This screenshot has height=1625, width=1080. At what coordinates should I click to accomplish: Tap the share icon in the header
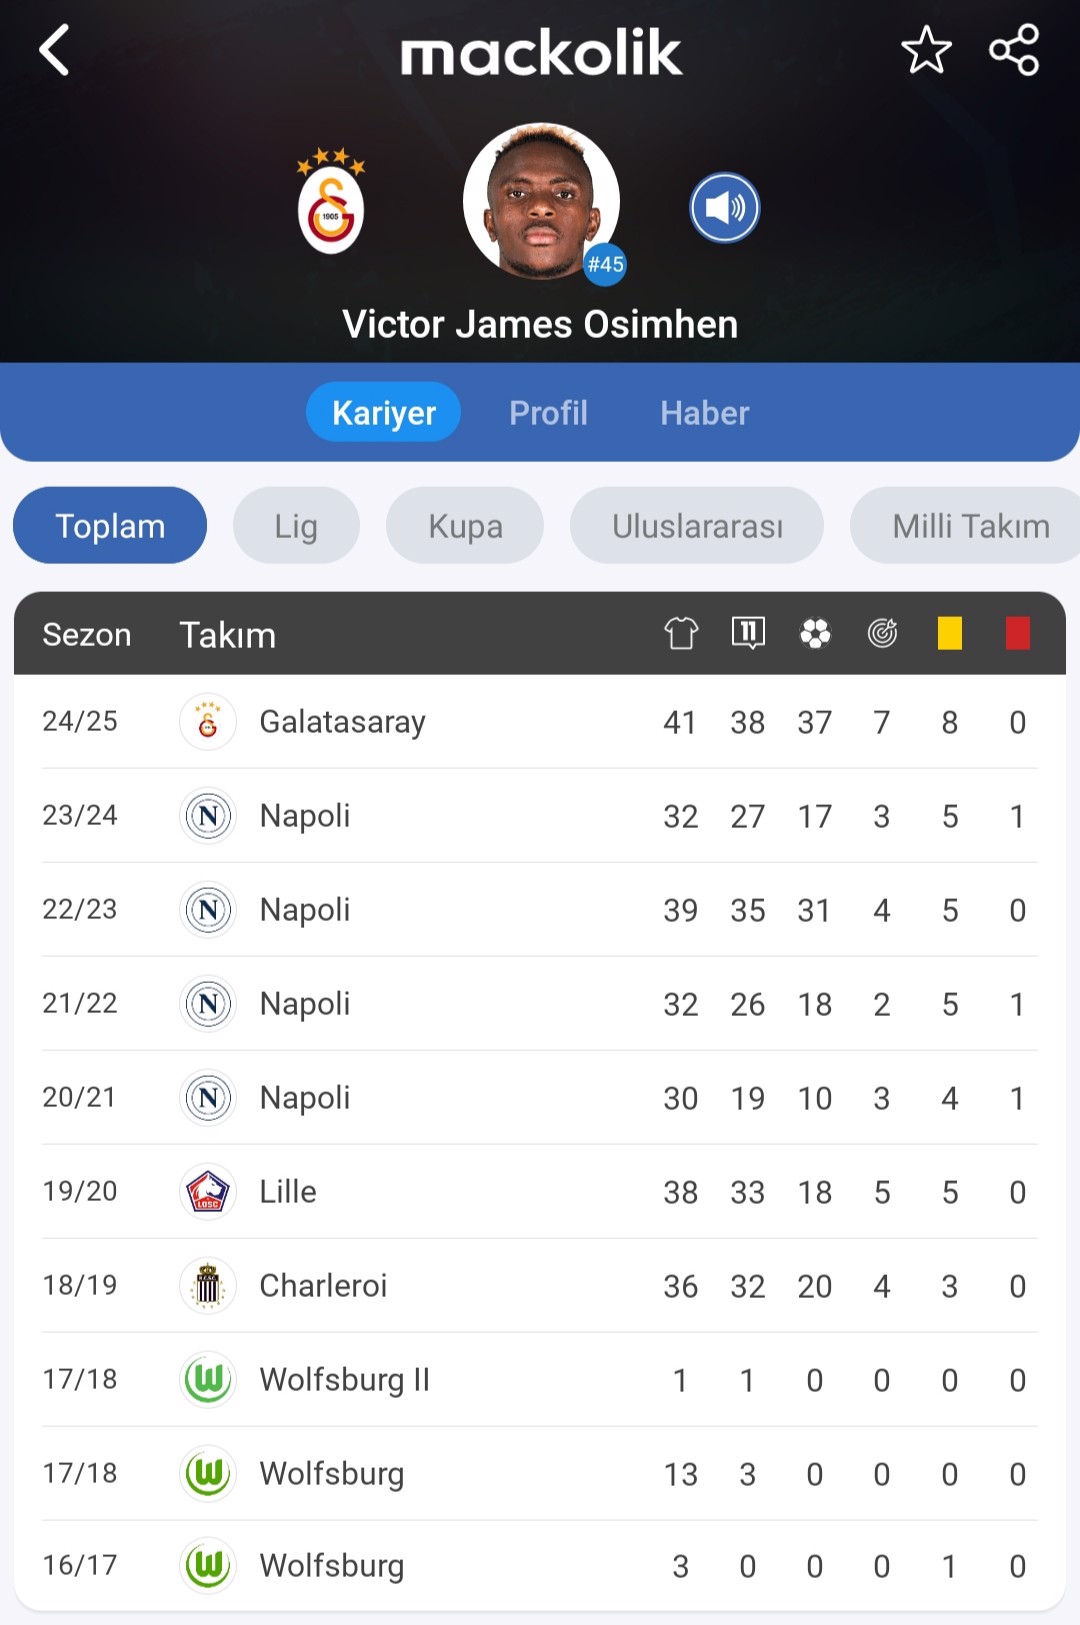click(1014, 50)
